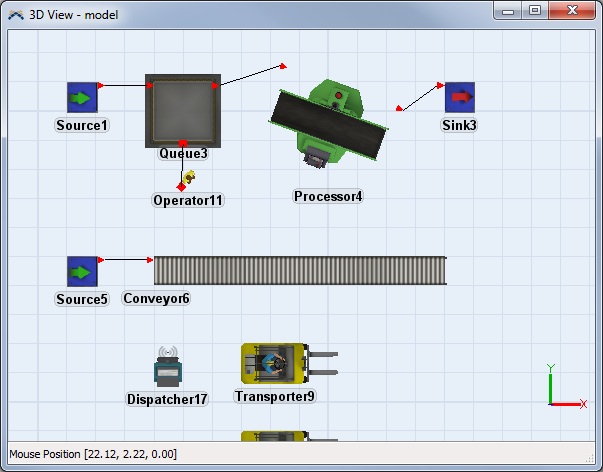Click the Conveyor6 name label
Viewport: 603px width, 472px height.
point(156,298)
